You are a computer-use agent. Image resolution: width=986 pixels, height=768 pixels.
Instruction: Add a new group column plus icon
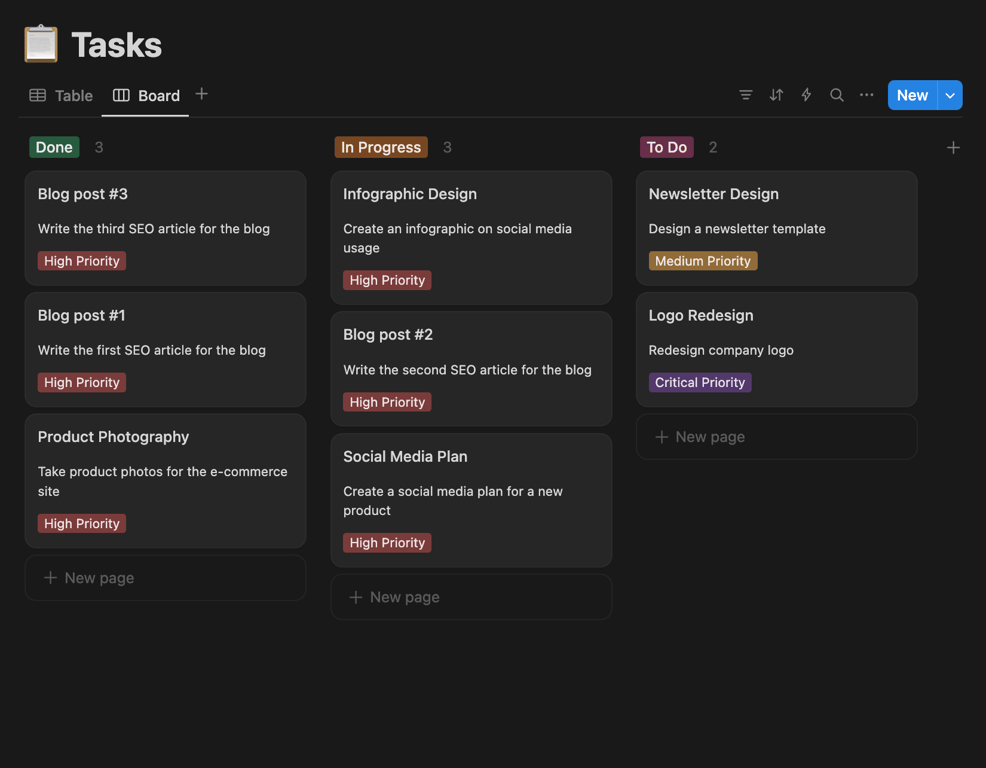(x=953, y=148)
